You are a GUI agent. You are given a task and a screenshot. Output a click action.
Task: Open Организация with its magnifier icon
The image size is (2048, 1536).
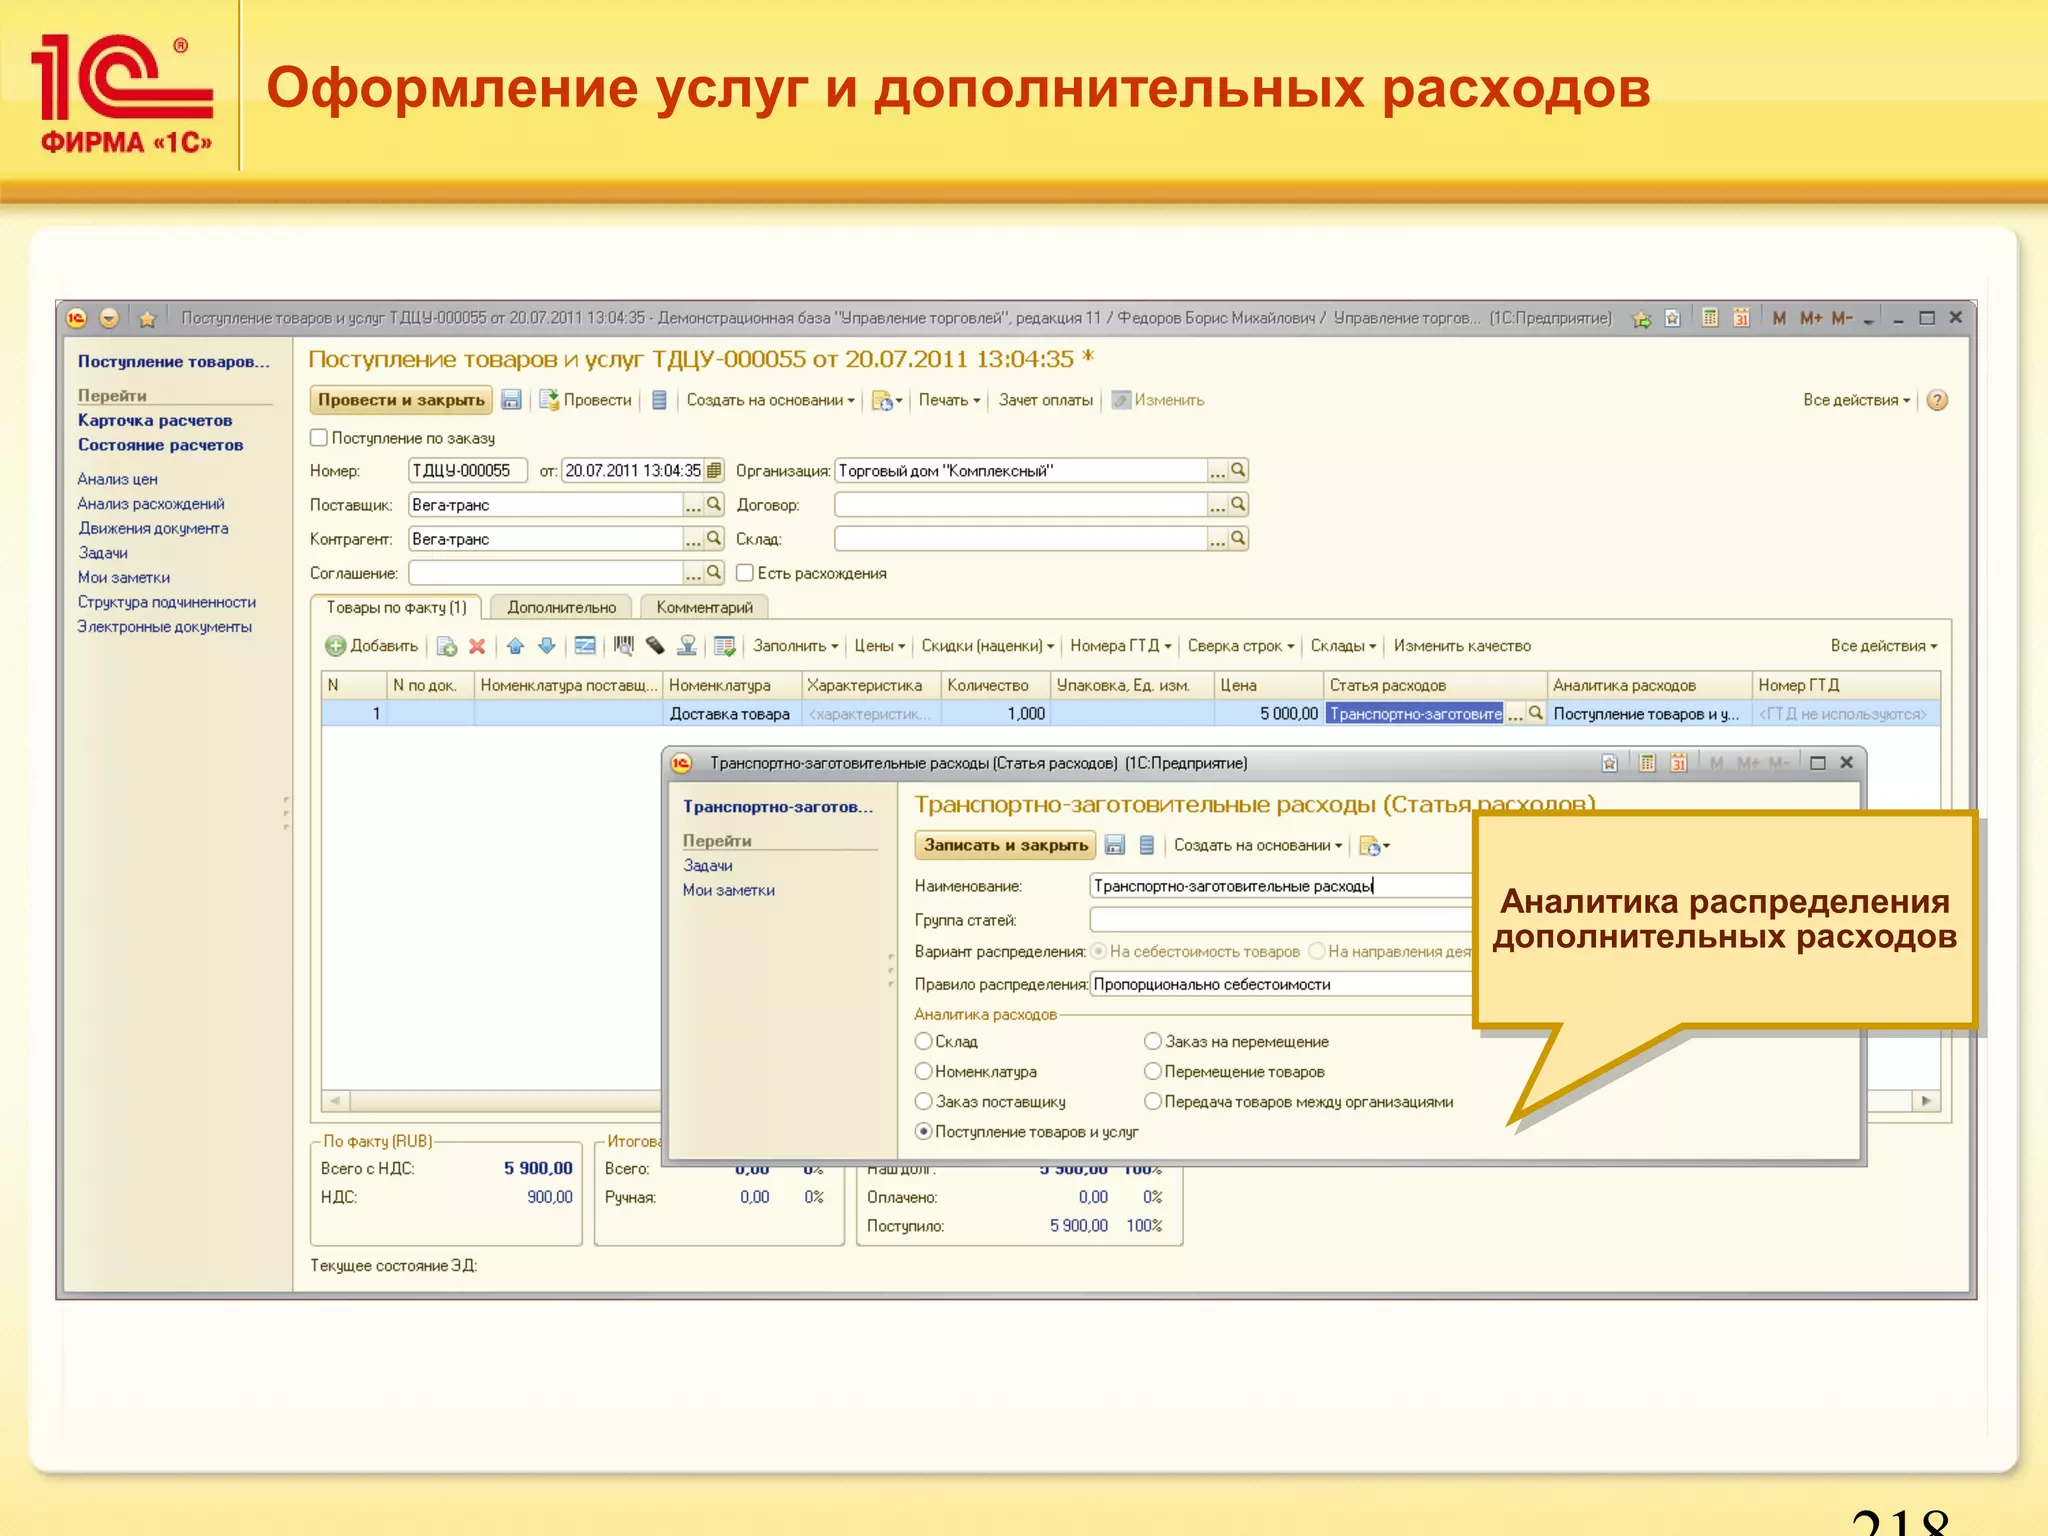click(1238, 470)
